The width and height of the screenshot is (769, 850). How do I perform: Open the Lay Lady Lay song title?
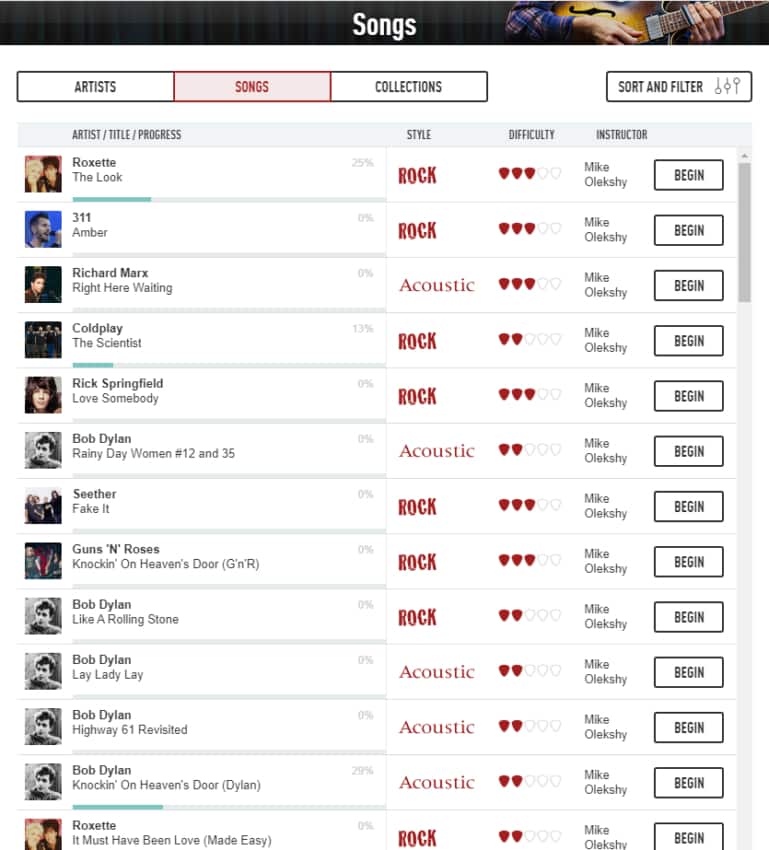pos(108,675)
